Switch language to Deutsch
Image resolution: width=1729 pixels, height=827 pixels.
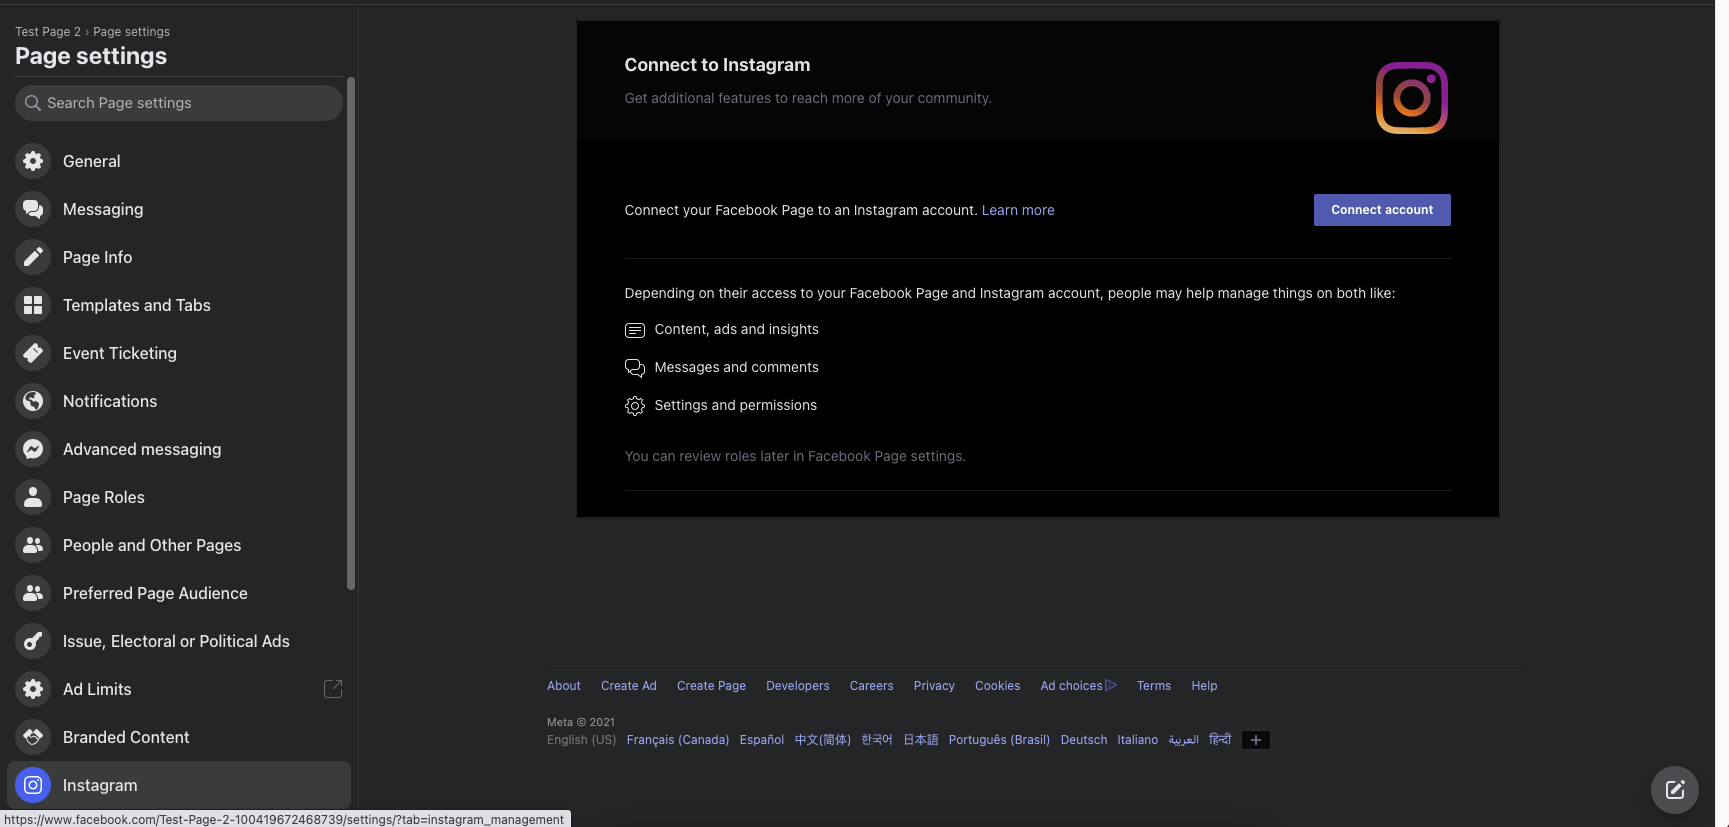[x=1084, y=740]
